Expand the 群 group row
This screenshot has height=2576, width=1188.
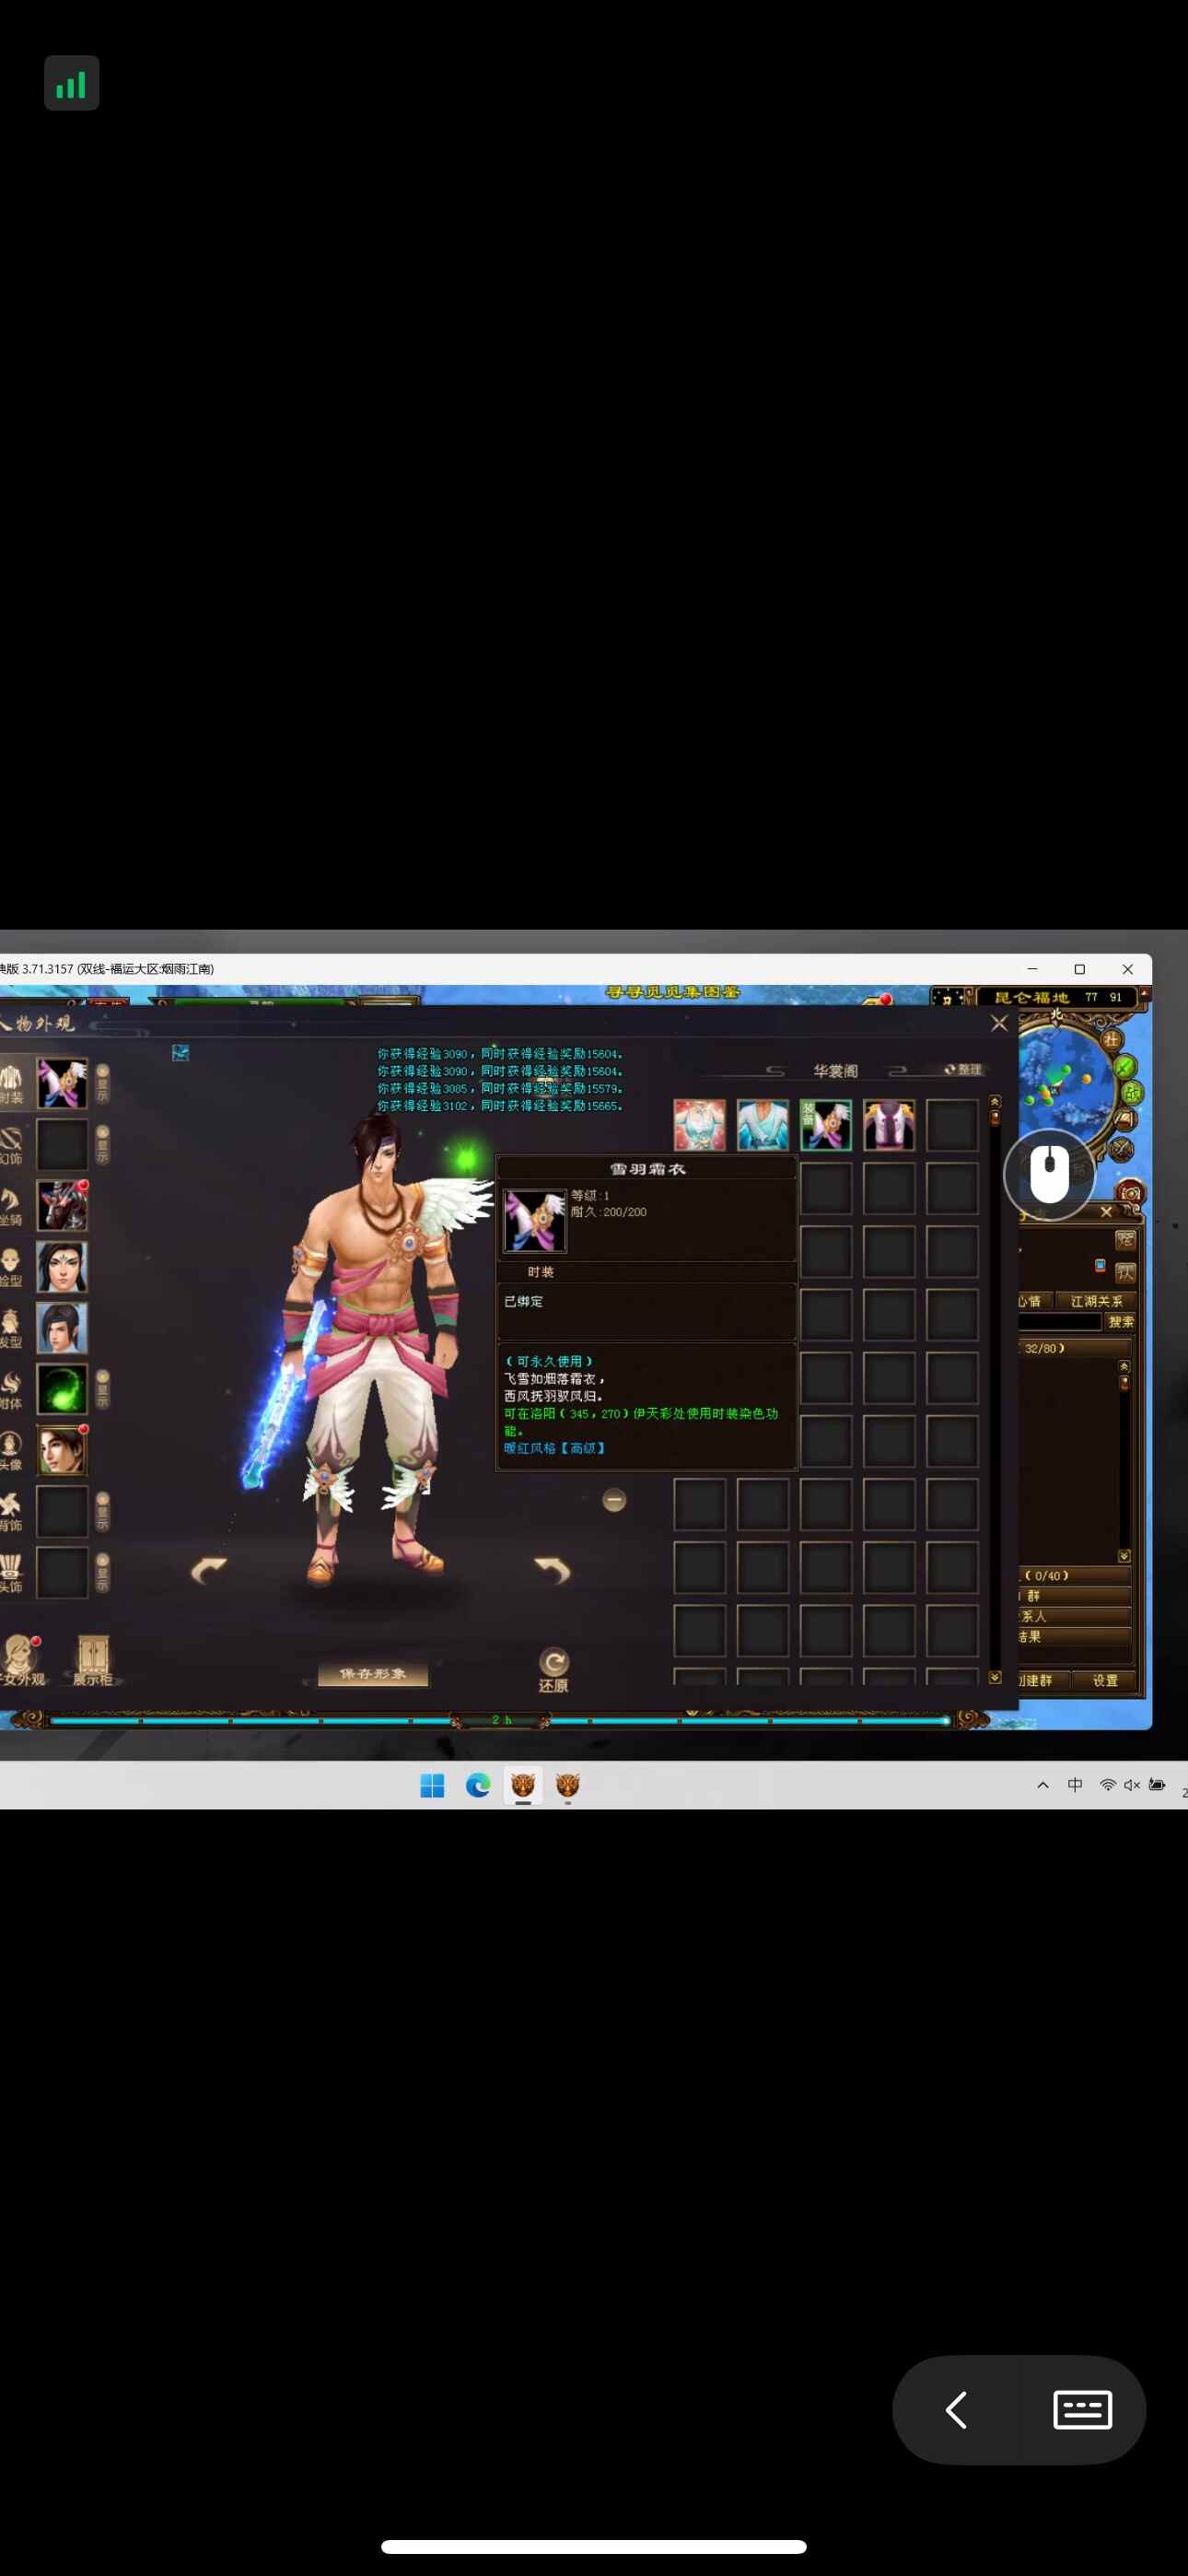coord(1074,1596)
